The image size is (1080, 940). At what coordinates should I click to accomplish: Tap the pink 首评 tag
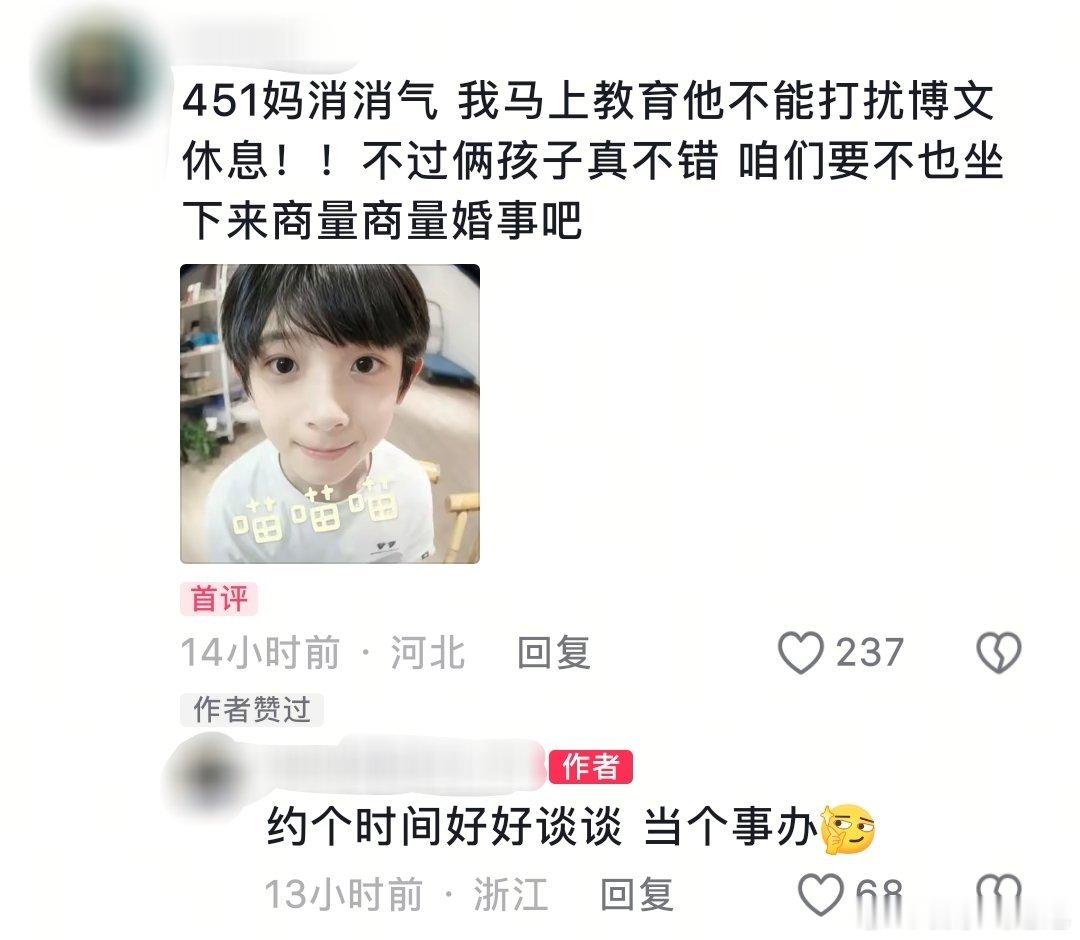(219, 598)
